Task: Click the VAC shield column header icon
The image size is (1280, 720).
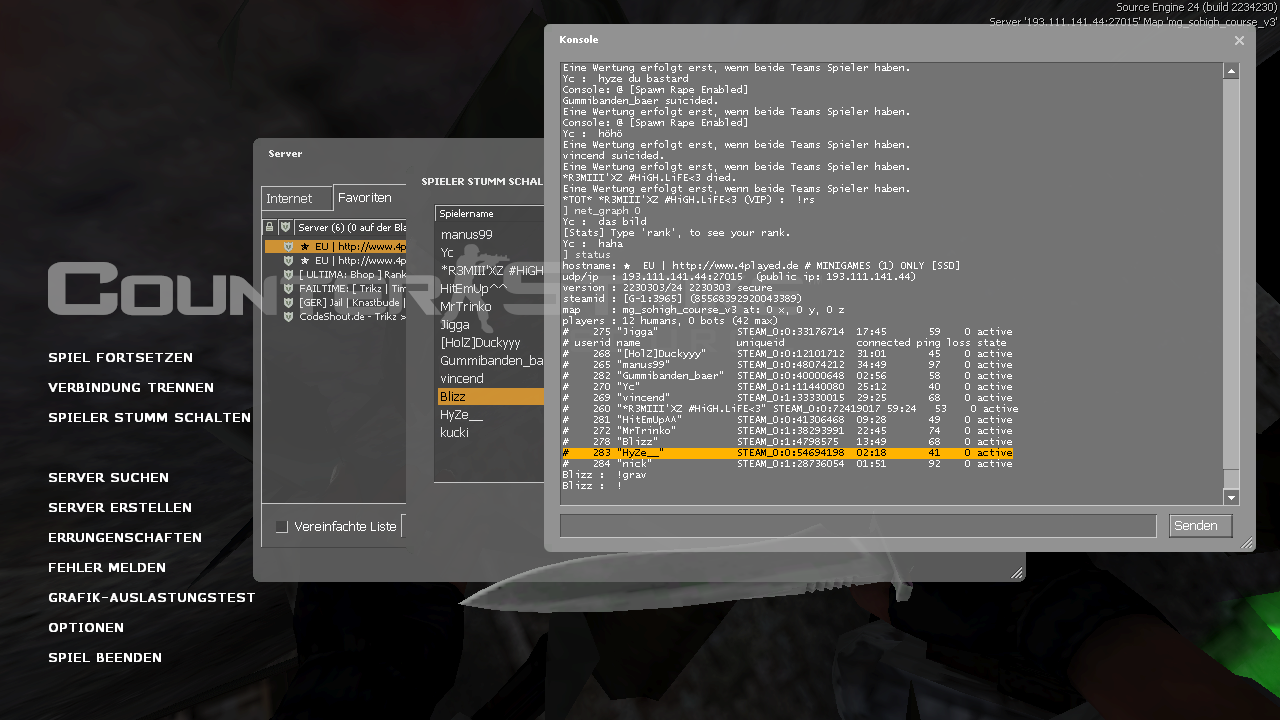Action: [285, 228]
